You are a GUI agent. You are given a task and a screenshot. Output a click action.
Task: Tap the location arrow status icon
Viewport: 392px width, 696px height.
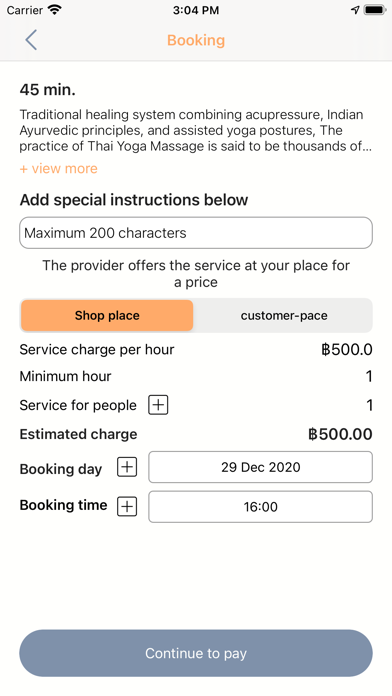coord(355,10)
